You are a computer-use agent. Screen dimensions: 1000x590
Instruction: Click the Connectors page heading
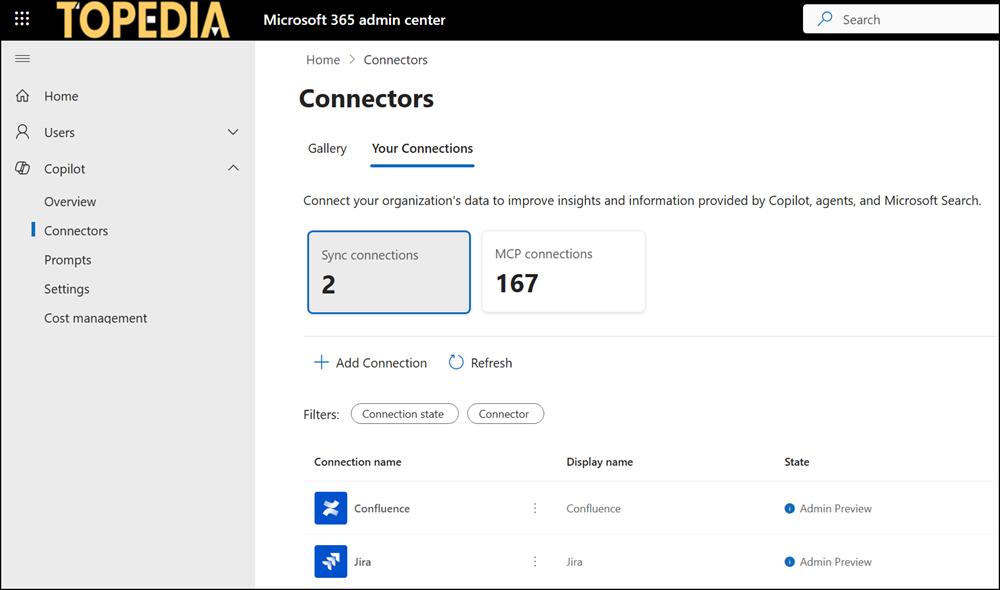[366, 98]
